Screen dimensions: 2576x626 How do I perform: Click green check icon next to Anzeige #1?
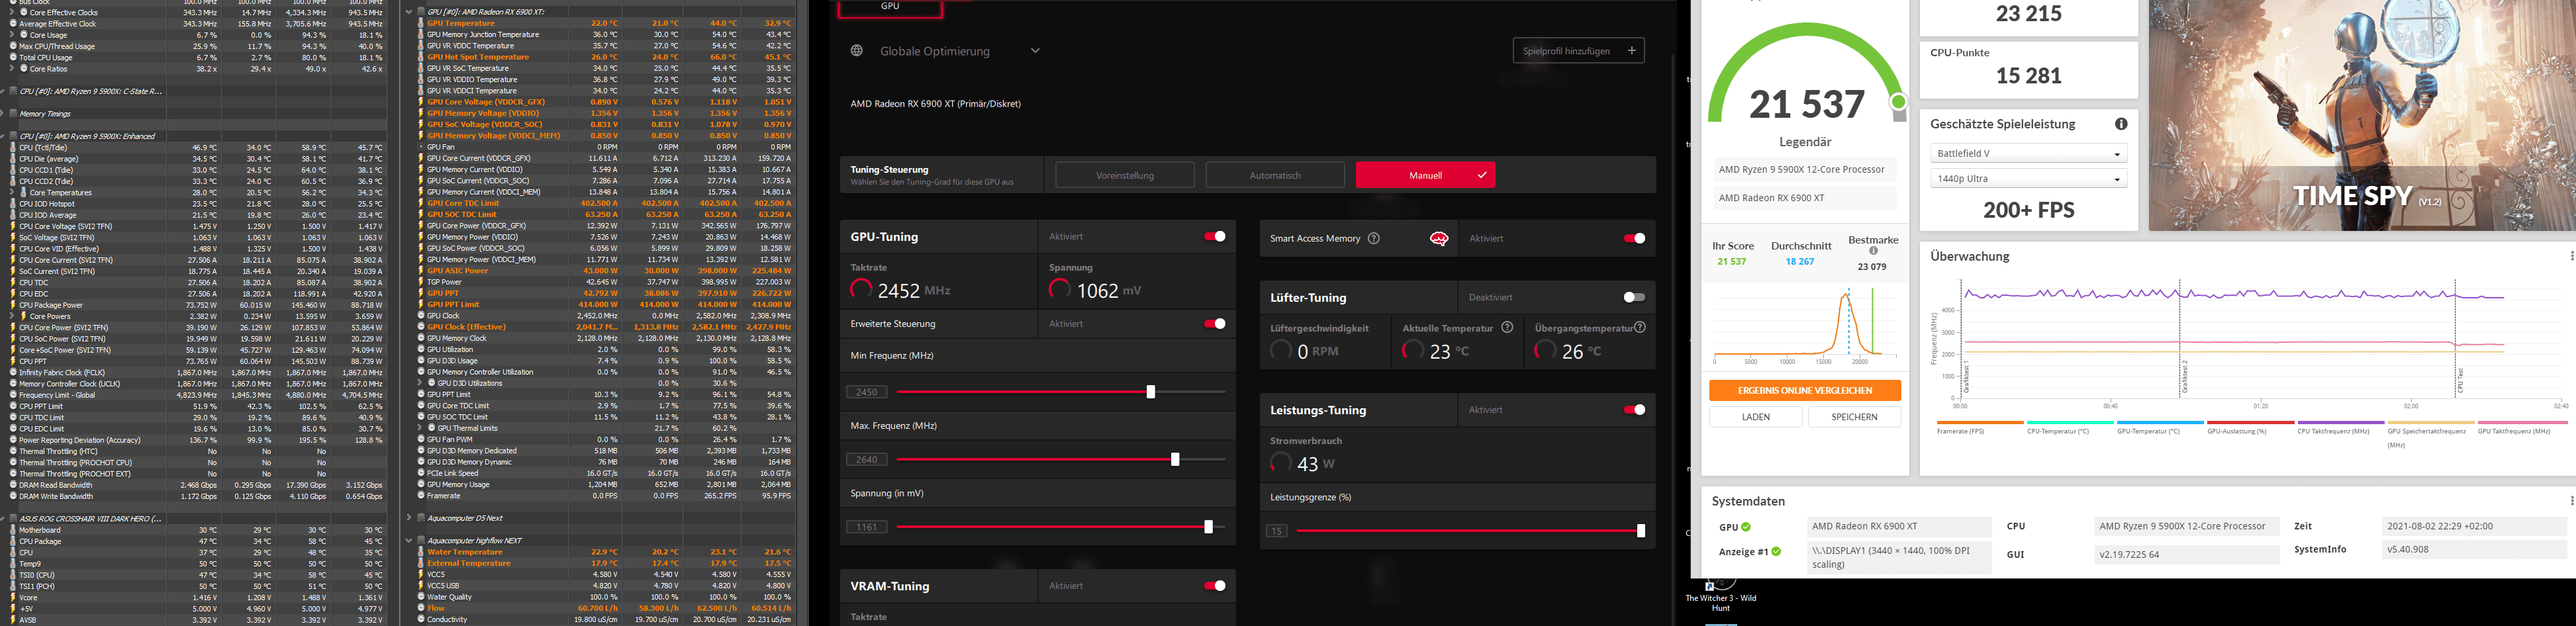1776,551
